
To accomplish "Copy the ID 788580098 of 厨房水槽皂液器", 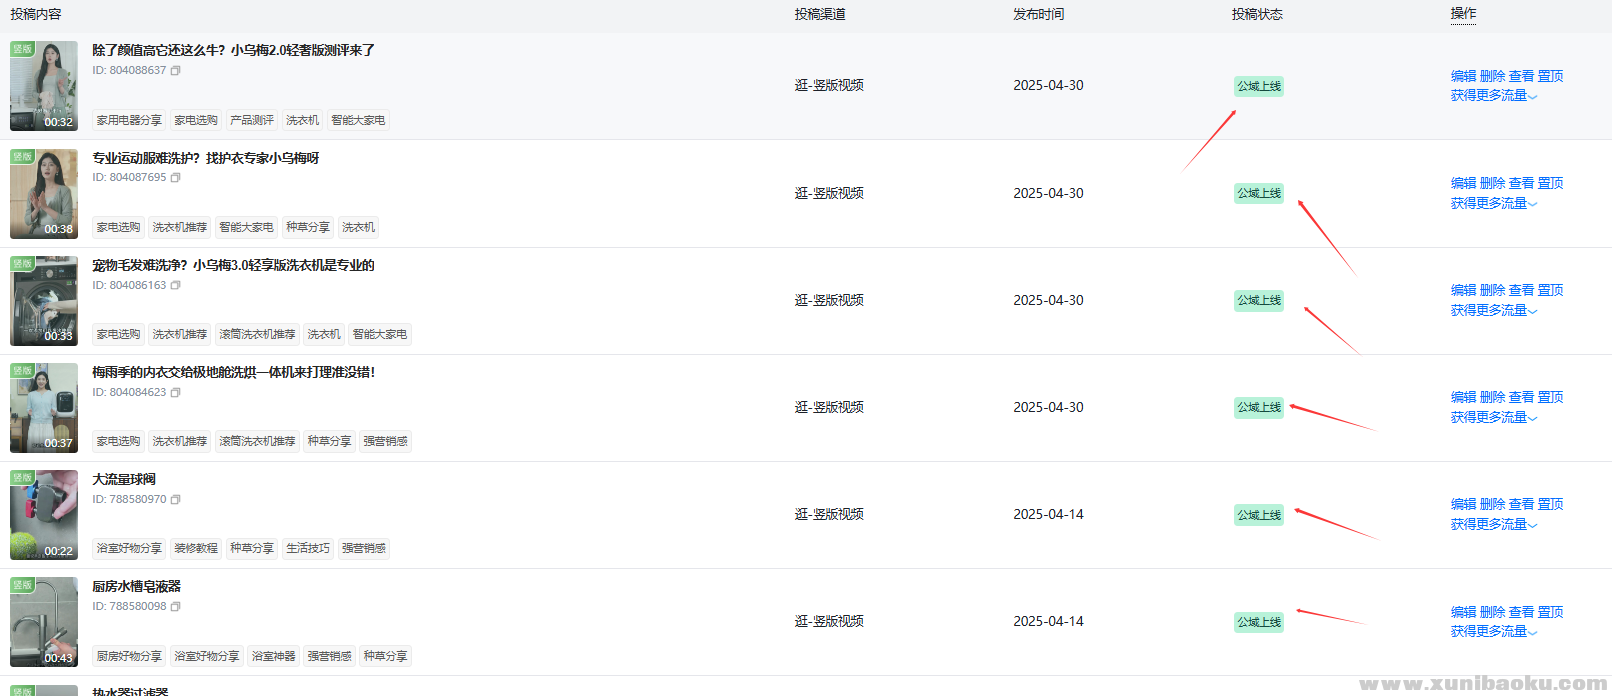I will coord(176,607).
